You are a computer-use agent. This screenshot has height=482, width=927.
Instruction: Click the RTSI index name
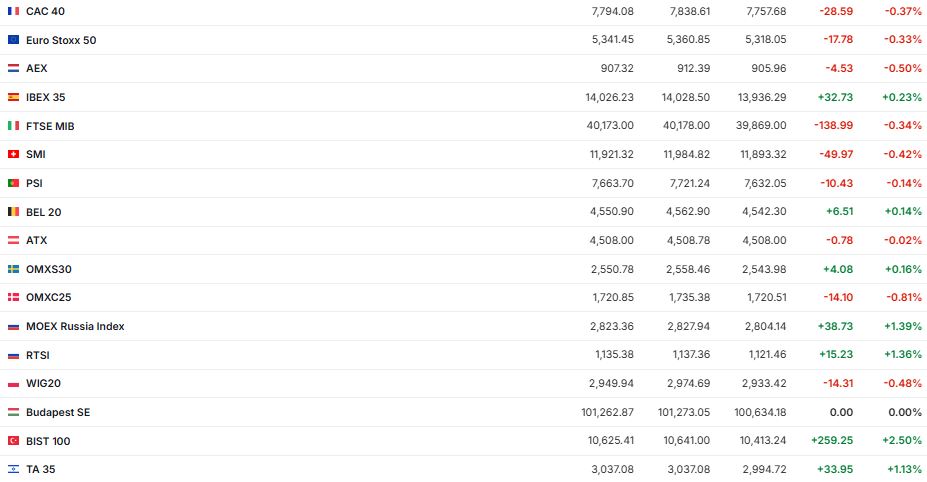[38, 355]
